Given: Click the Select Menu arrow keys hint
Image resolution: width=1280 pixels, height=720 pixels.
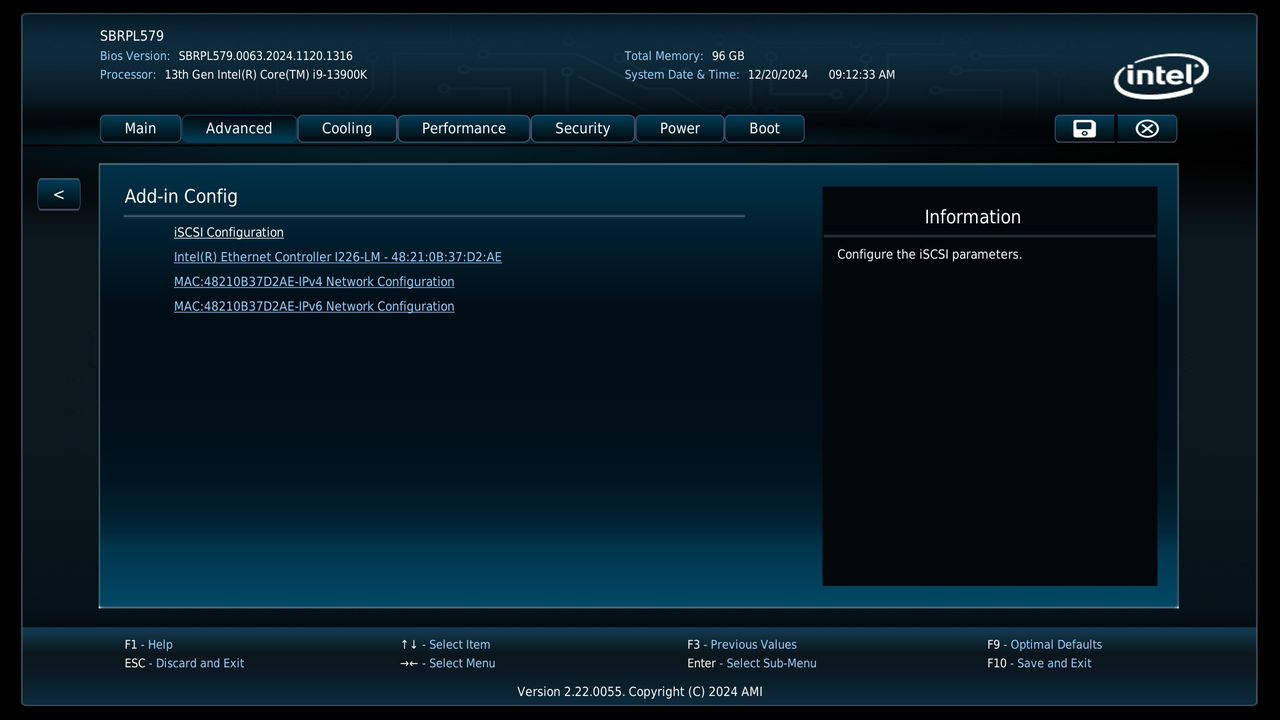Looking at the screenshot, I should pos(448,663).
